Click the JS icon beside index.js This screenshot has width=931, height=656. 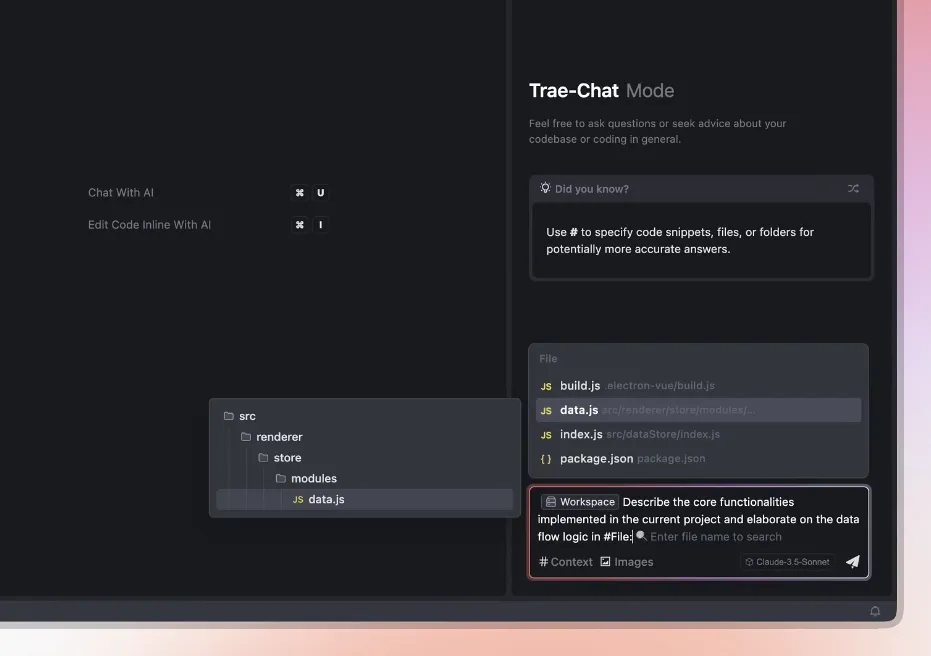coord(546,435)
